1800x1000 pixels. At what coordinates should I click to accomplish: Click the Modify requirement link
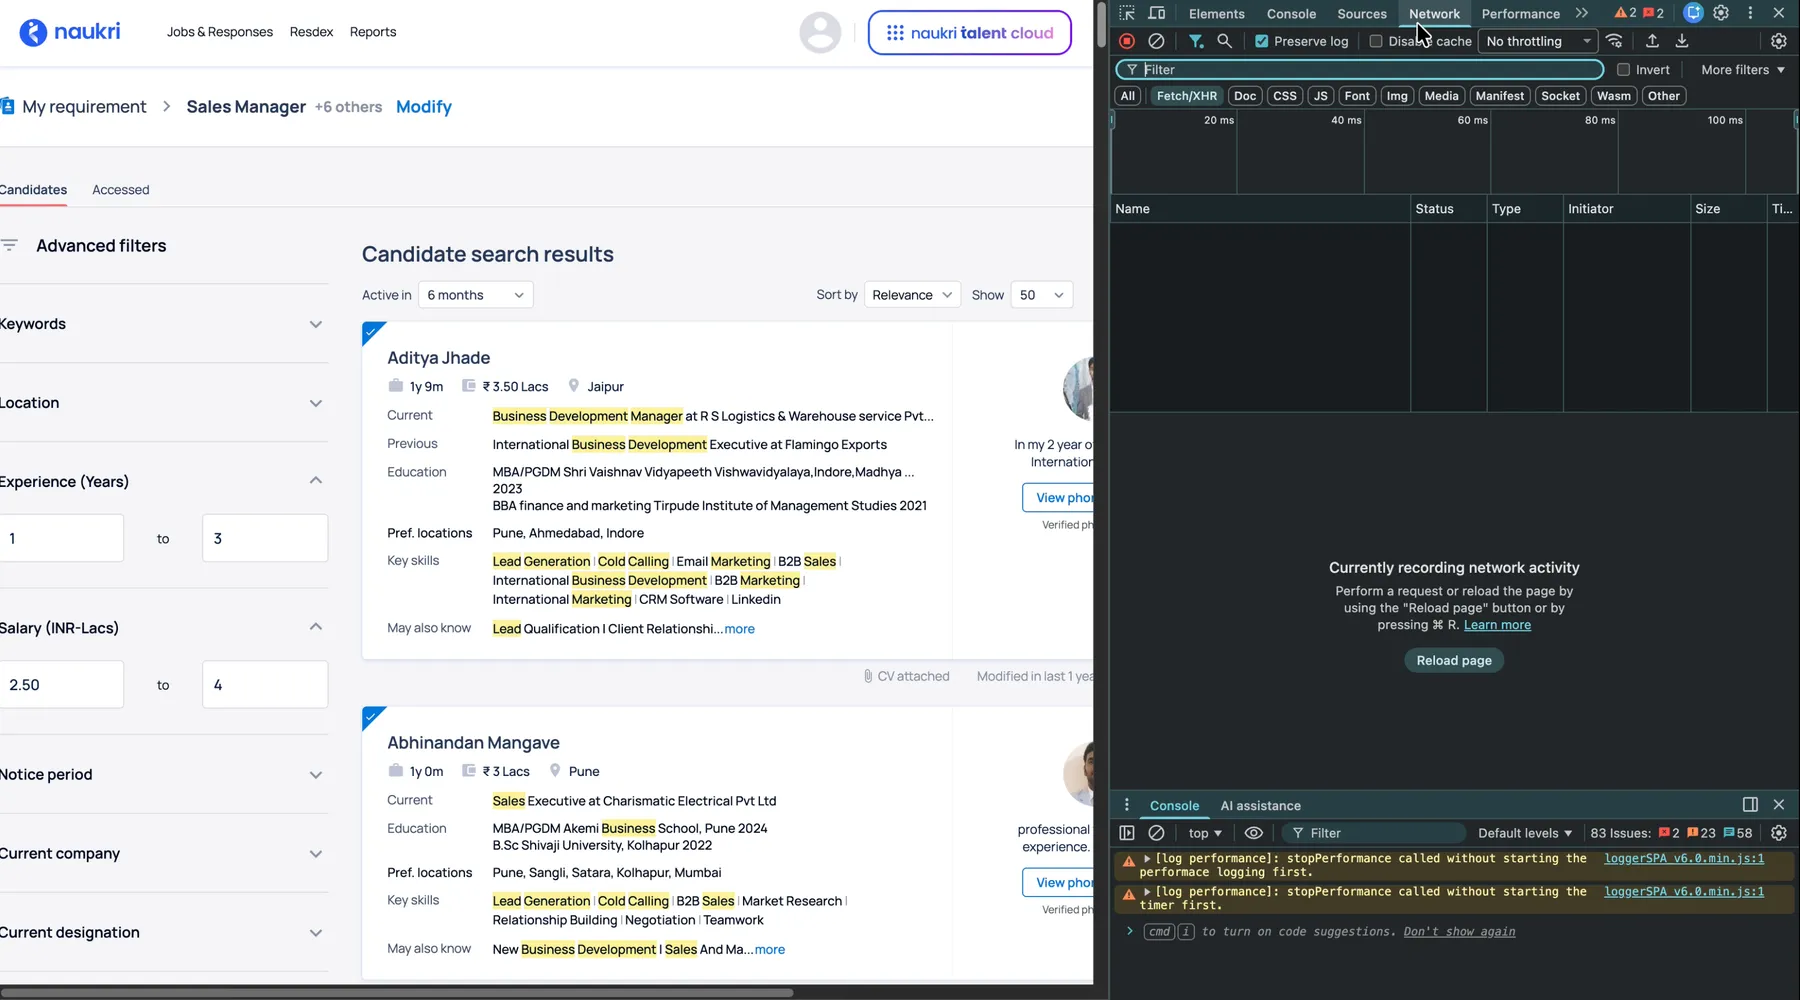click(424, 107)
